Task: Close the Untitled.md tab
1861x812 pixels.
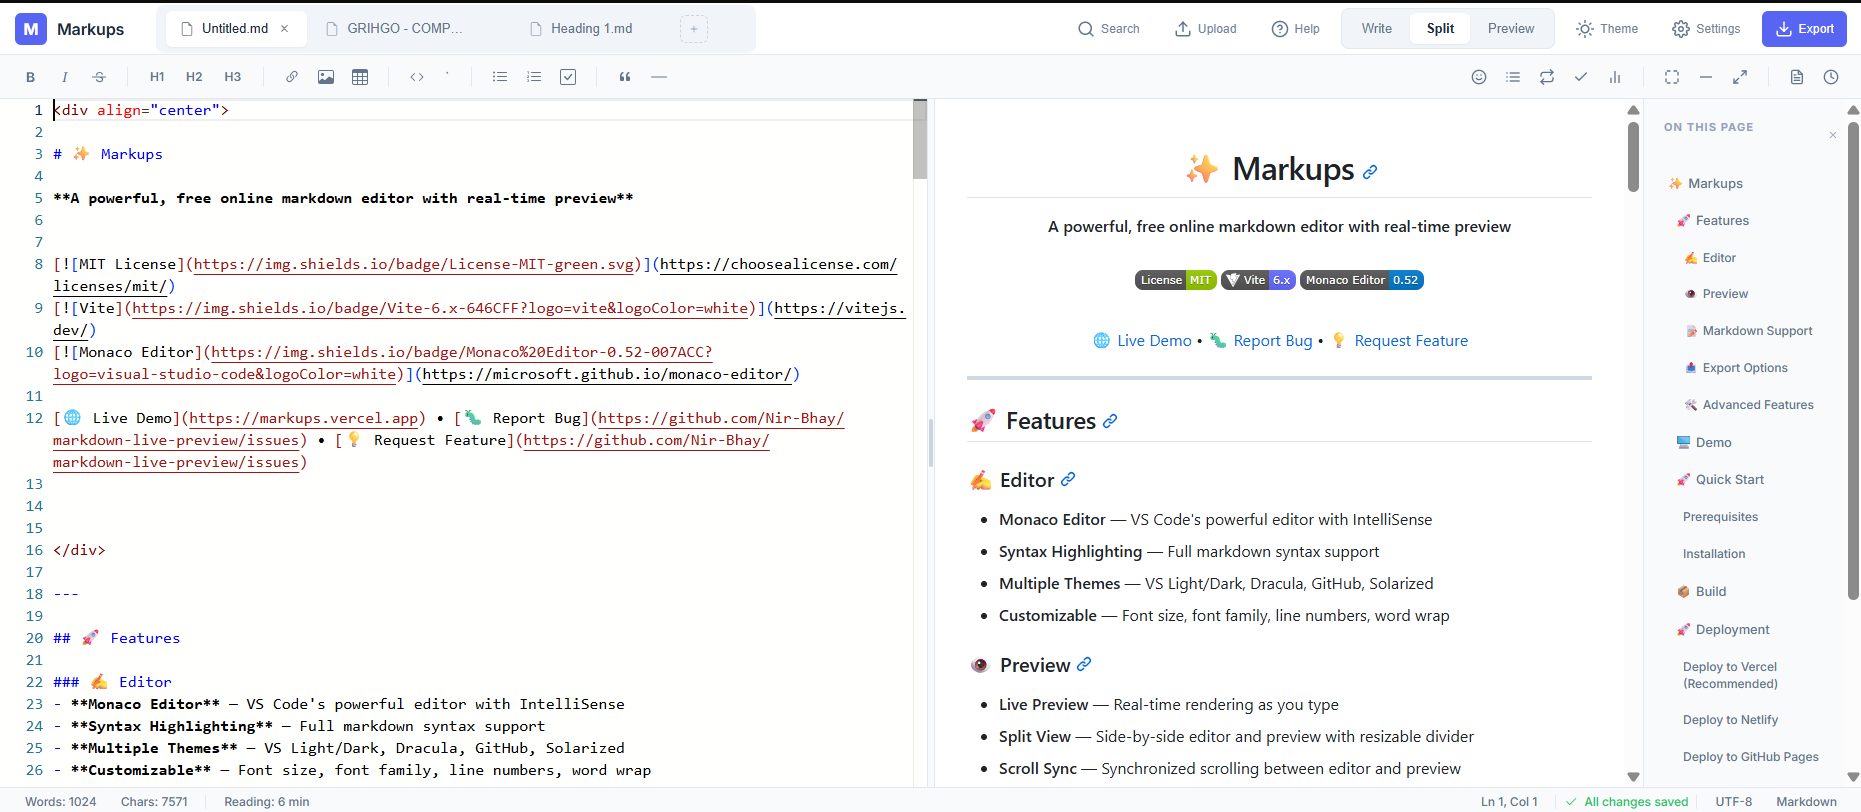Action: tap(285, 29)
